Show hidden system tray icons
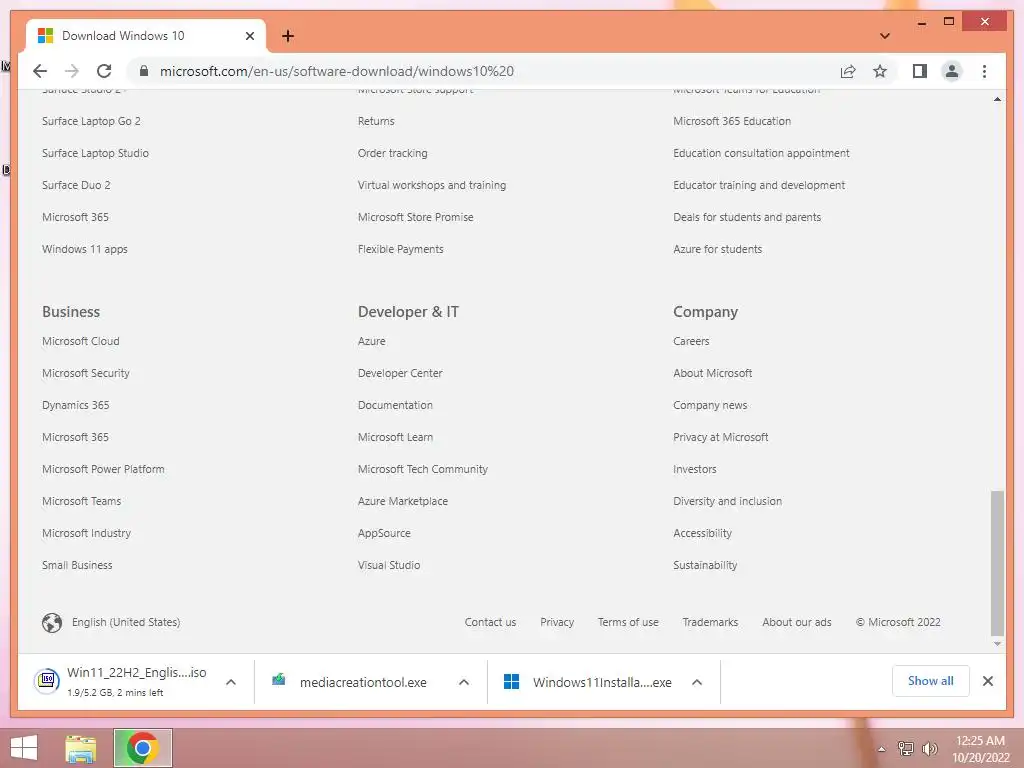The image size is (1024, 768). (882, 748)
